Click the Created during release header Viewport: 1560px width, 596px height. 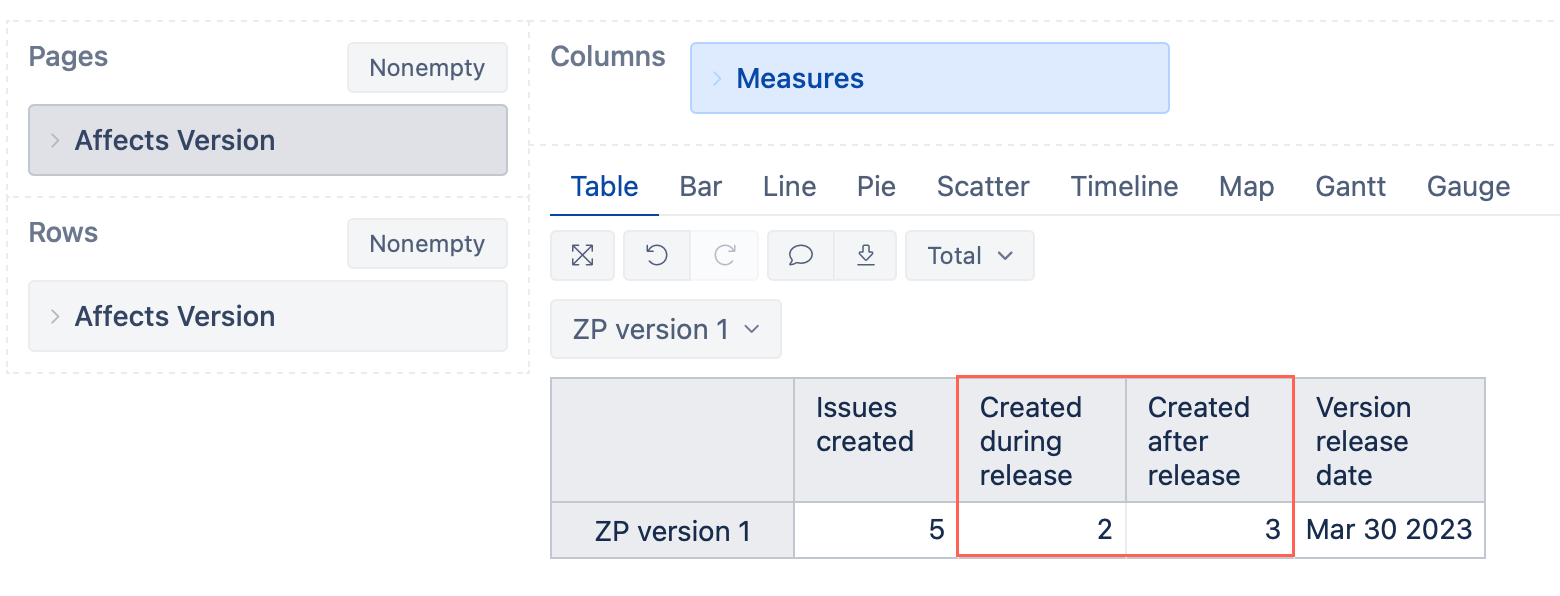click(x=1042, y=440)
